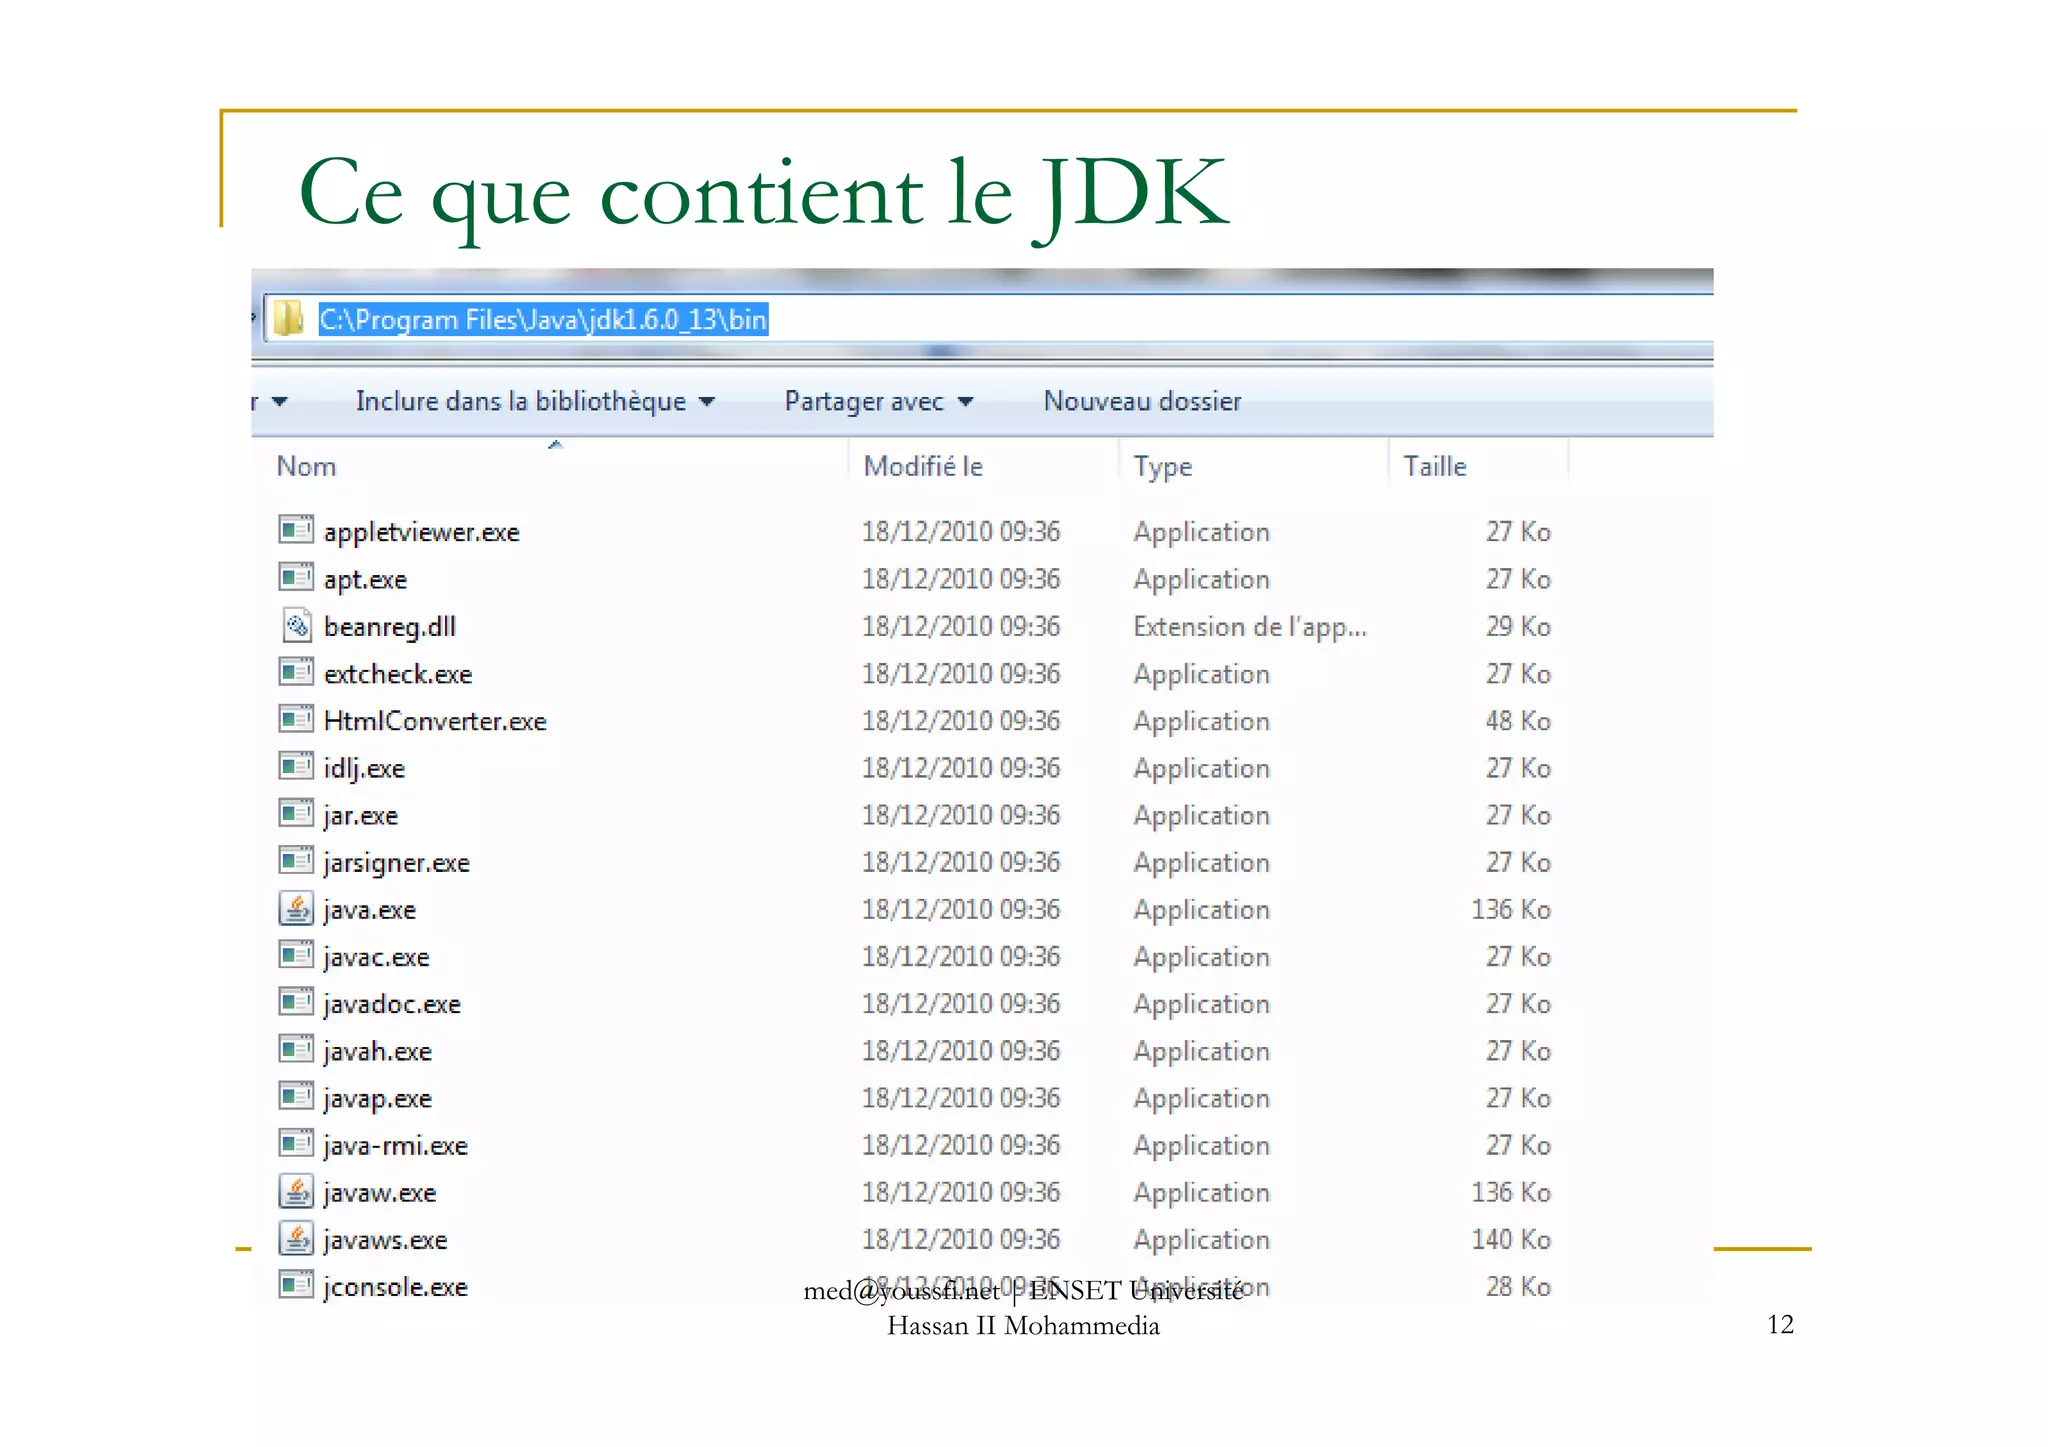Click the java.exe Java cup icon
This screenshot has width=2048, height=1447.
click(x=296, y=908)
